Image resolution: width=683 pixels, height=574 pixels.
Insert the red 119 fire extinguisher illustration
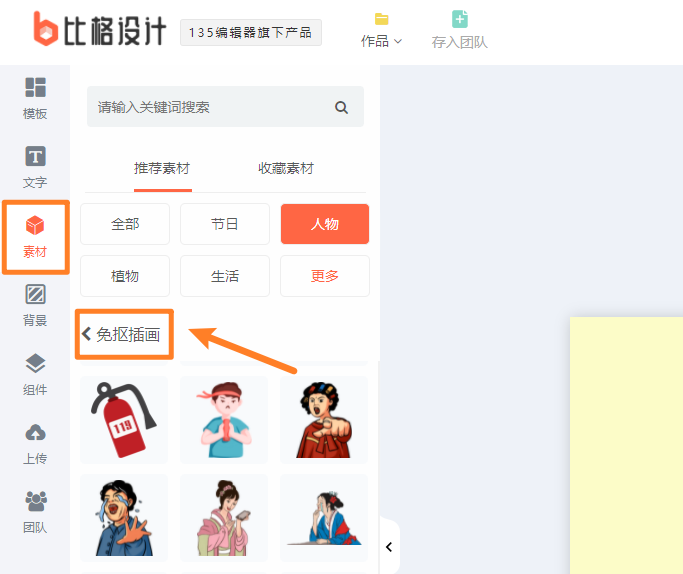tap(124, 420)
